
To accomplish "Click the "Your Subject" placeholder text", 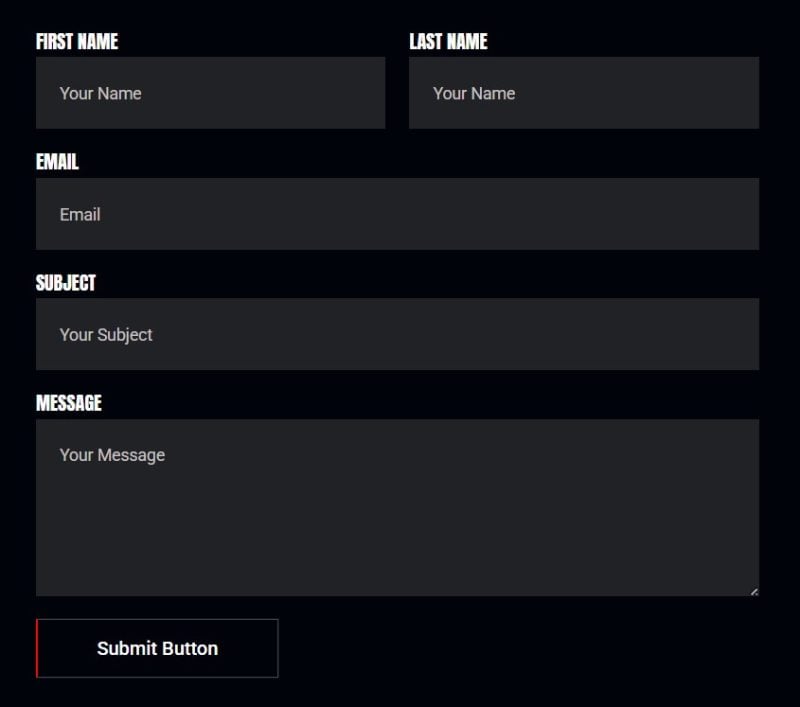I will pyautogui.click(x=106, y=335).
